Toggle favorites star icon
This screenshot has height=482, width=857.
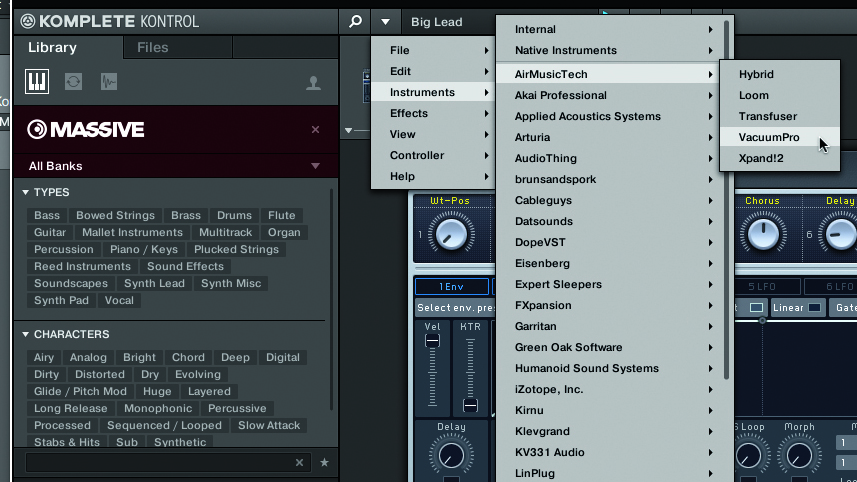(x=324, y=462)
